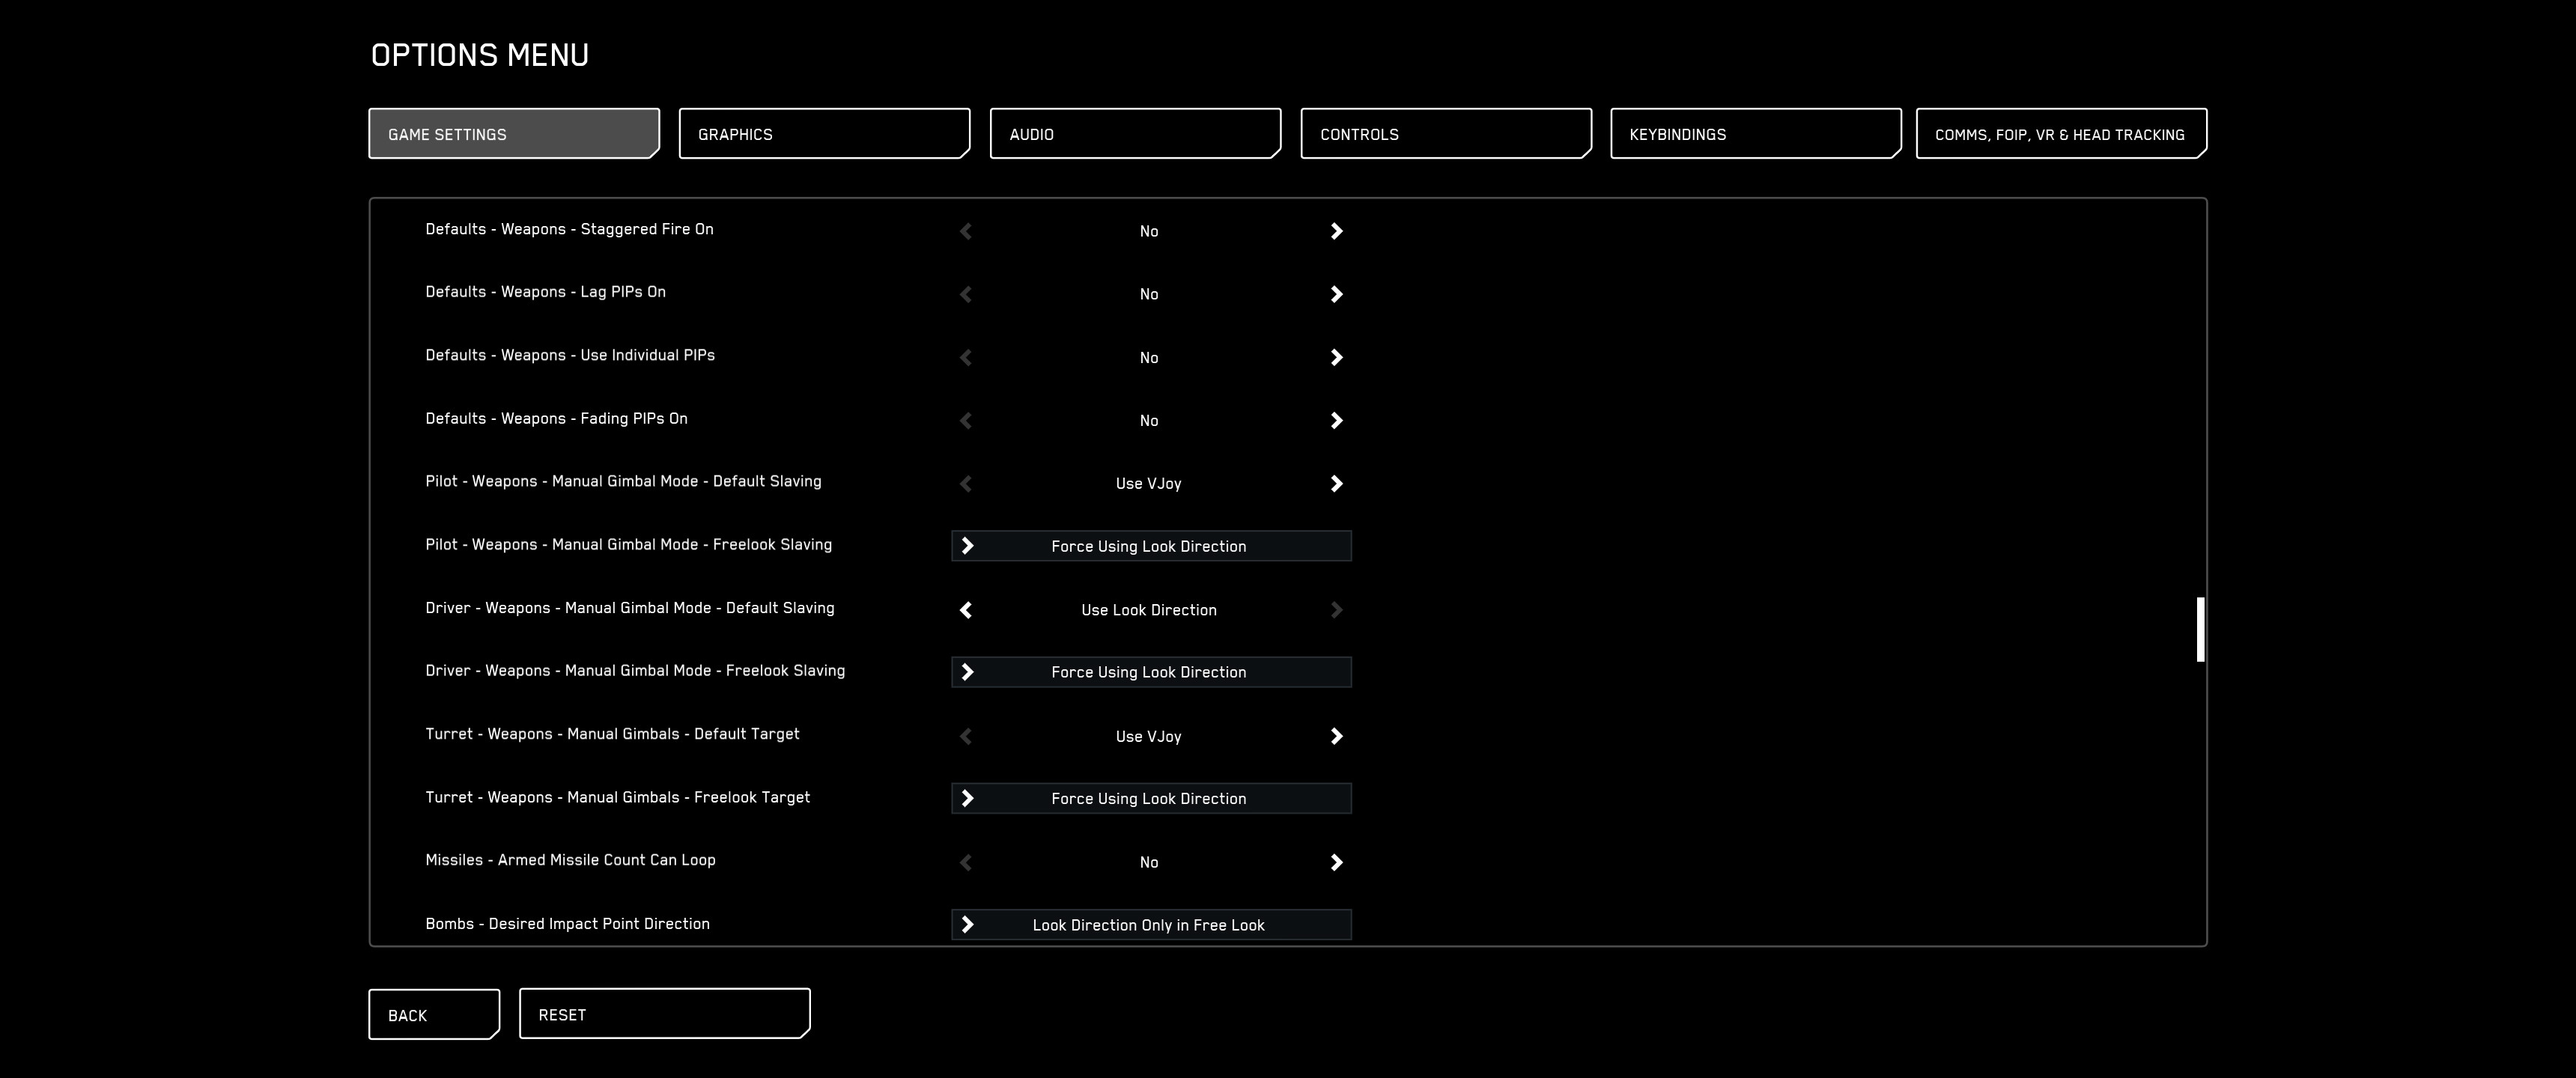Click right arrow for Pilot Default Slaving
Image resolution: width=2576 pixels, height=1078 pixels.
[1336, 484]
